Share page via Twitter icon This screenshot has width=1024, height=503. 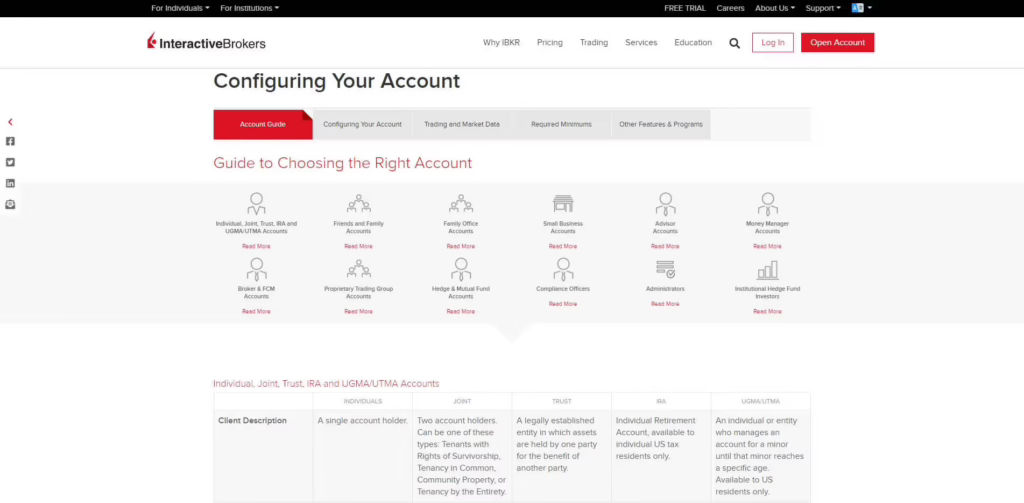(10, 162)
